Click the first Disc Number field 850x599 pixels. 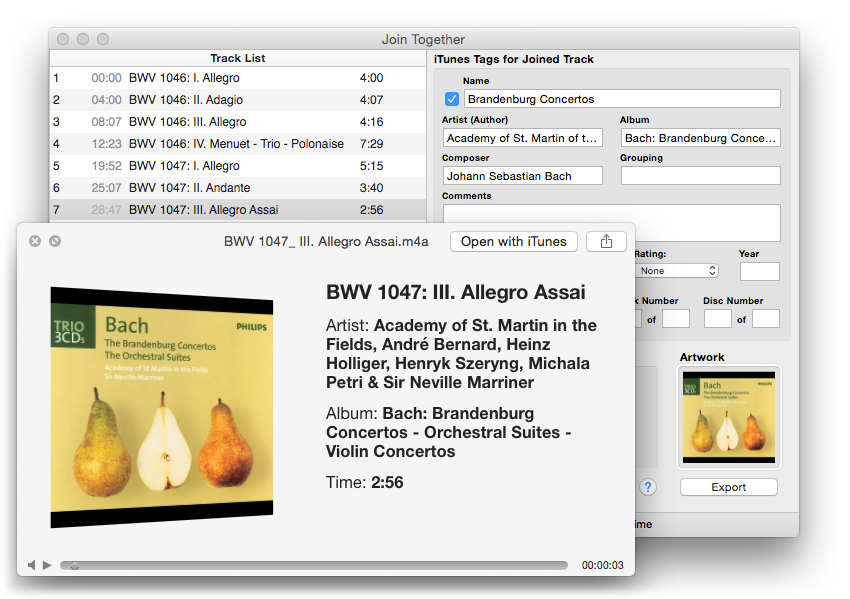click(718, 319)
